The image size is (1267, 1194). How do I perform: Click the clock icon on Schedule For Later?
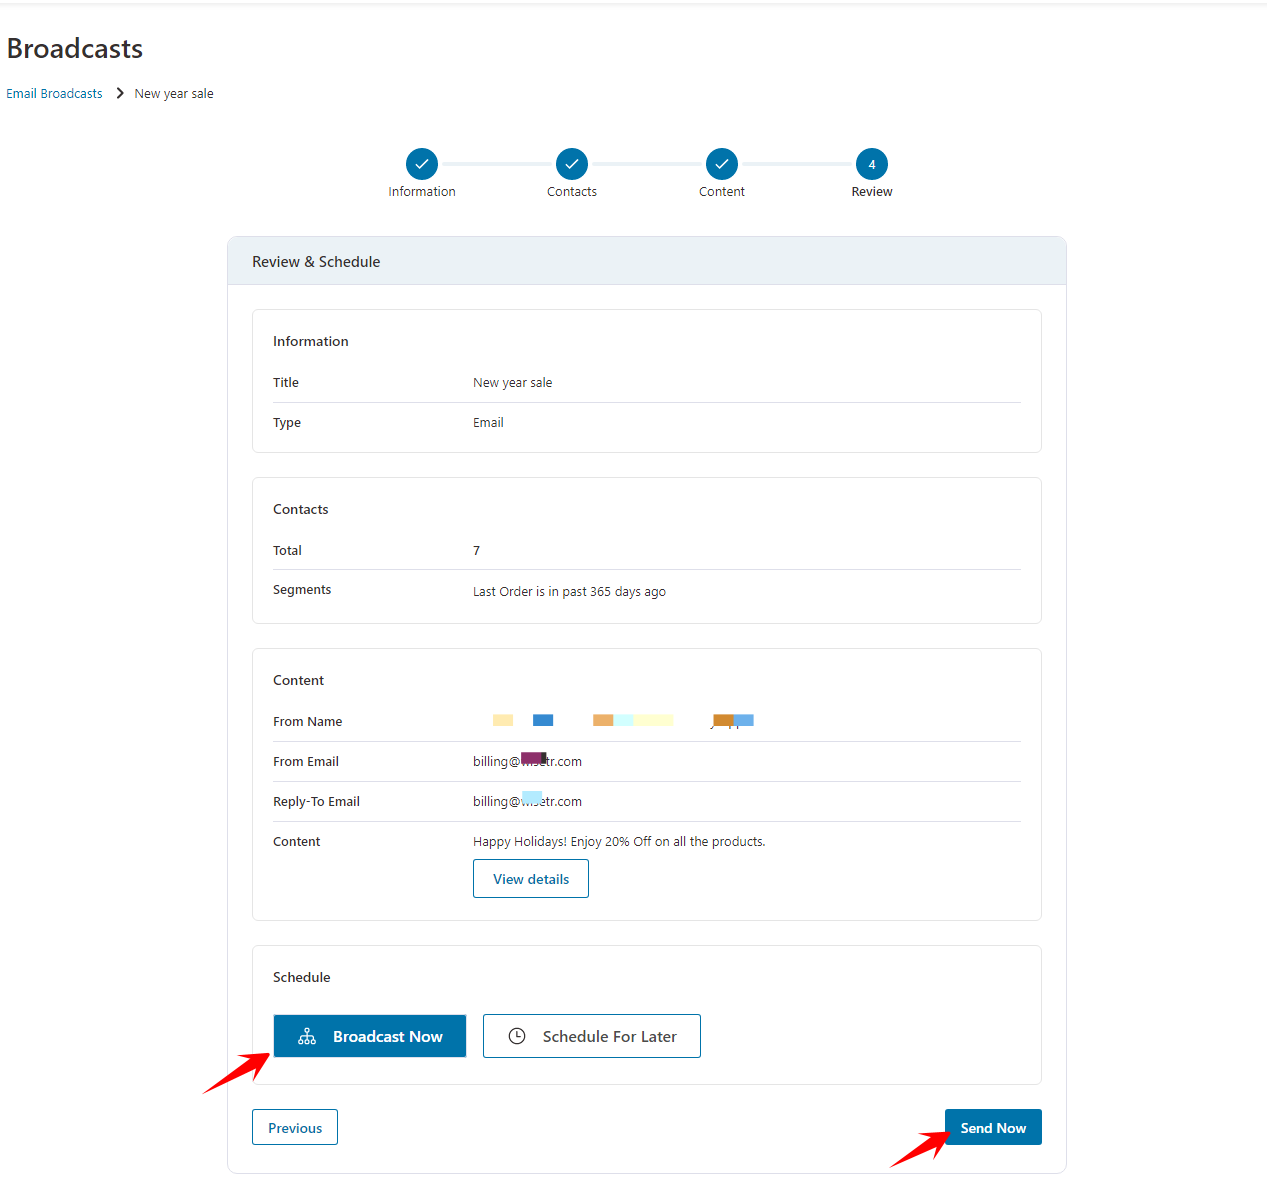(517, 1036)
